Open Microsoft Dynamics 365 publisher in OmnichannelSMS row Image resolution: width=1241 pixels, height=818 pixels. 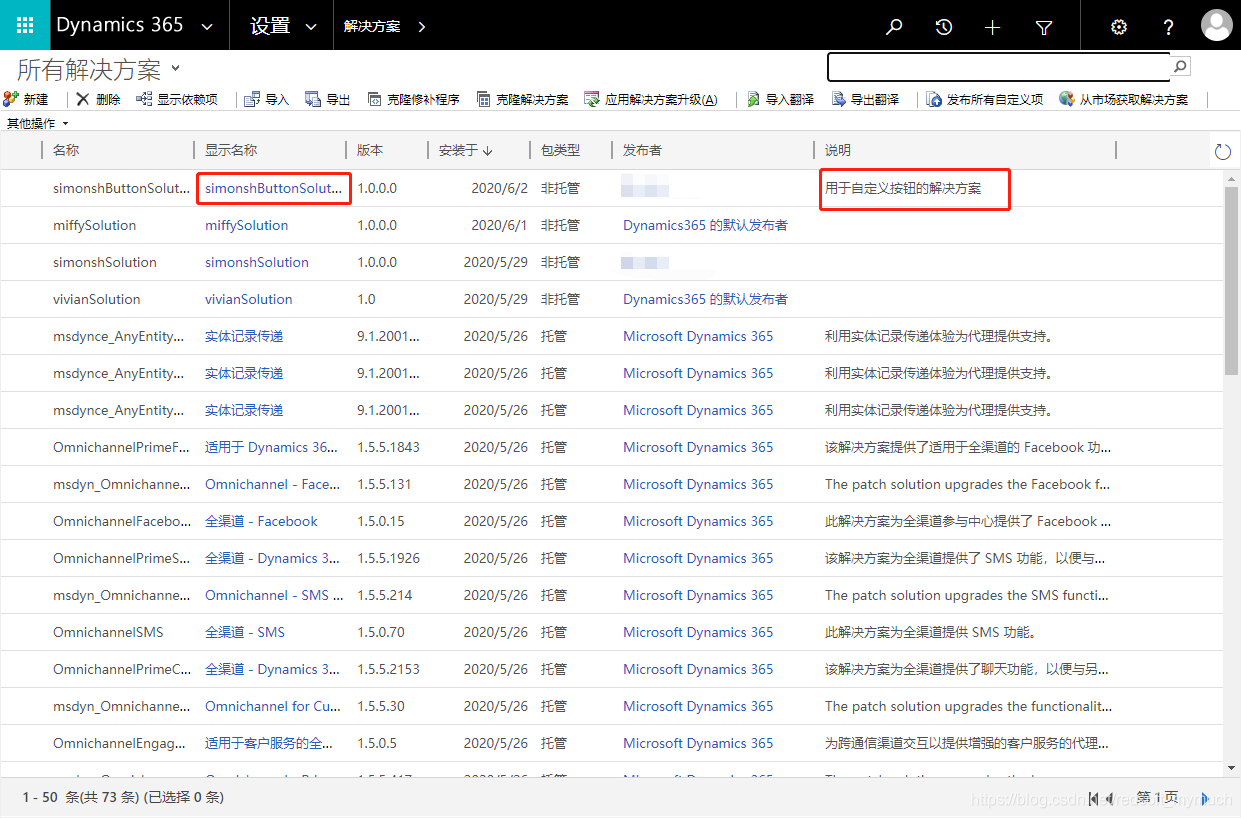(x=698, y=632)
